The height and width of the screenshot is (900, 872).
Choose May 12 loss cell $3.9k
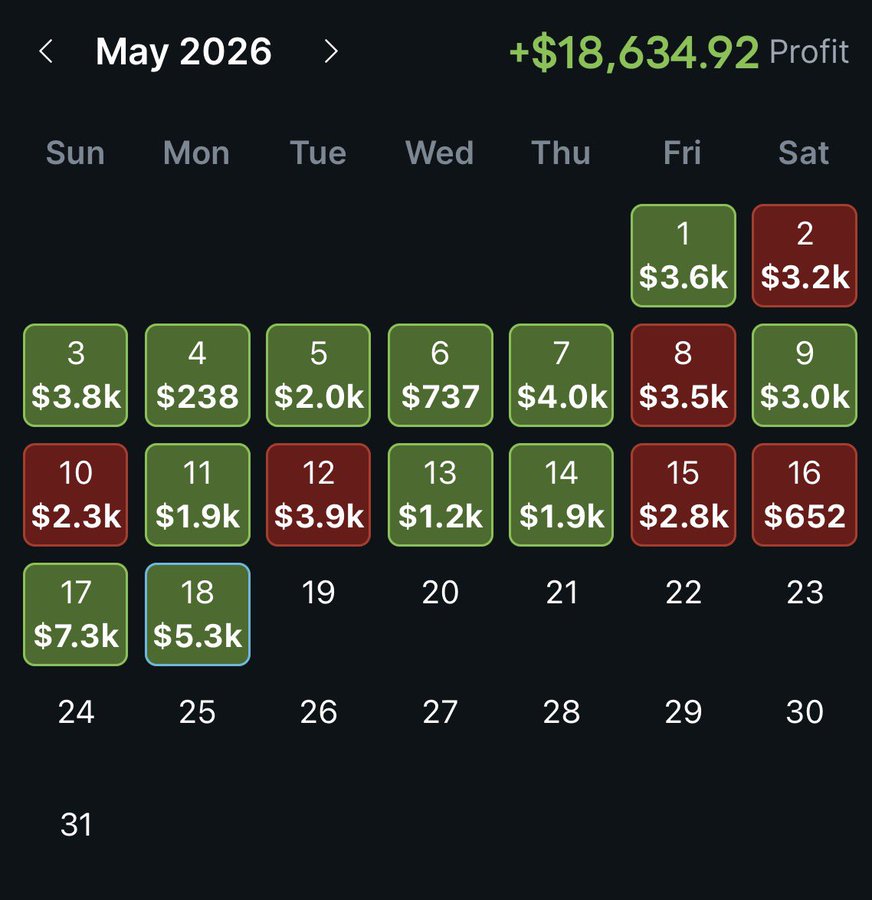319,495
